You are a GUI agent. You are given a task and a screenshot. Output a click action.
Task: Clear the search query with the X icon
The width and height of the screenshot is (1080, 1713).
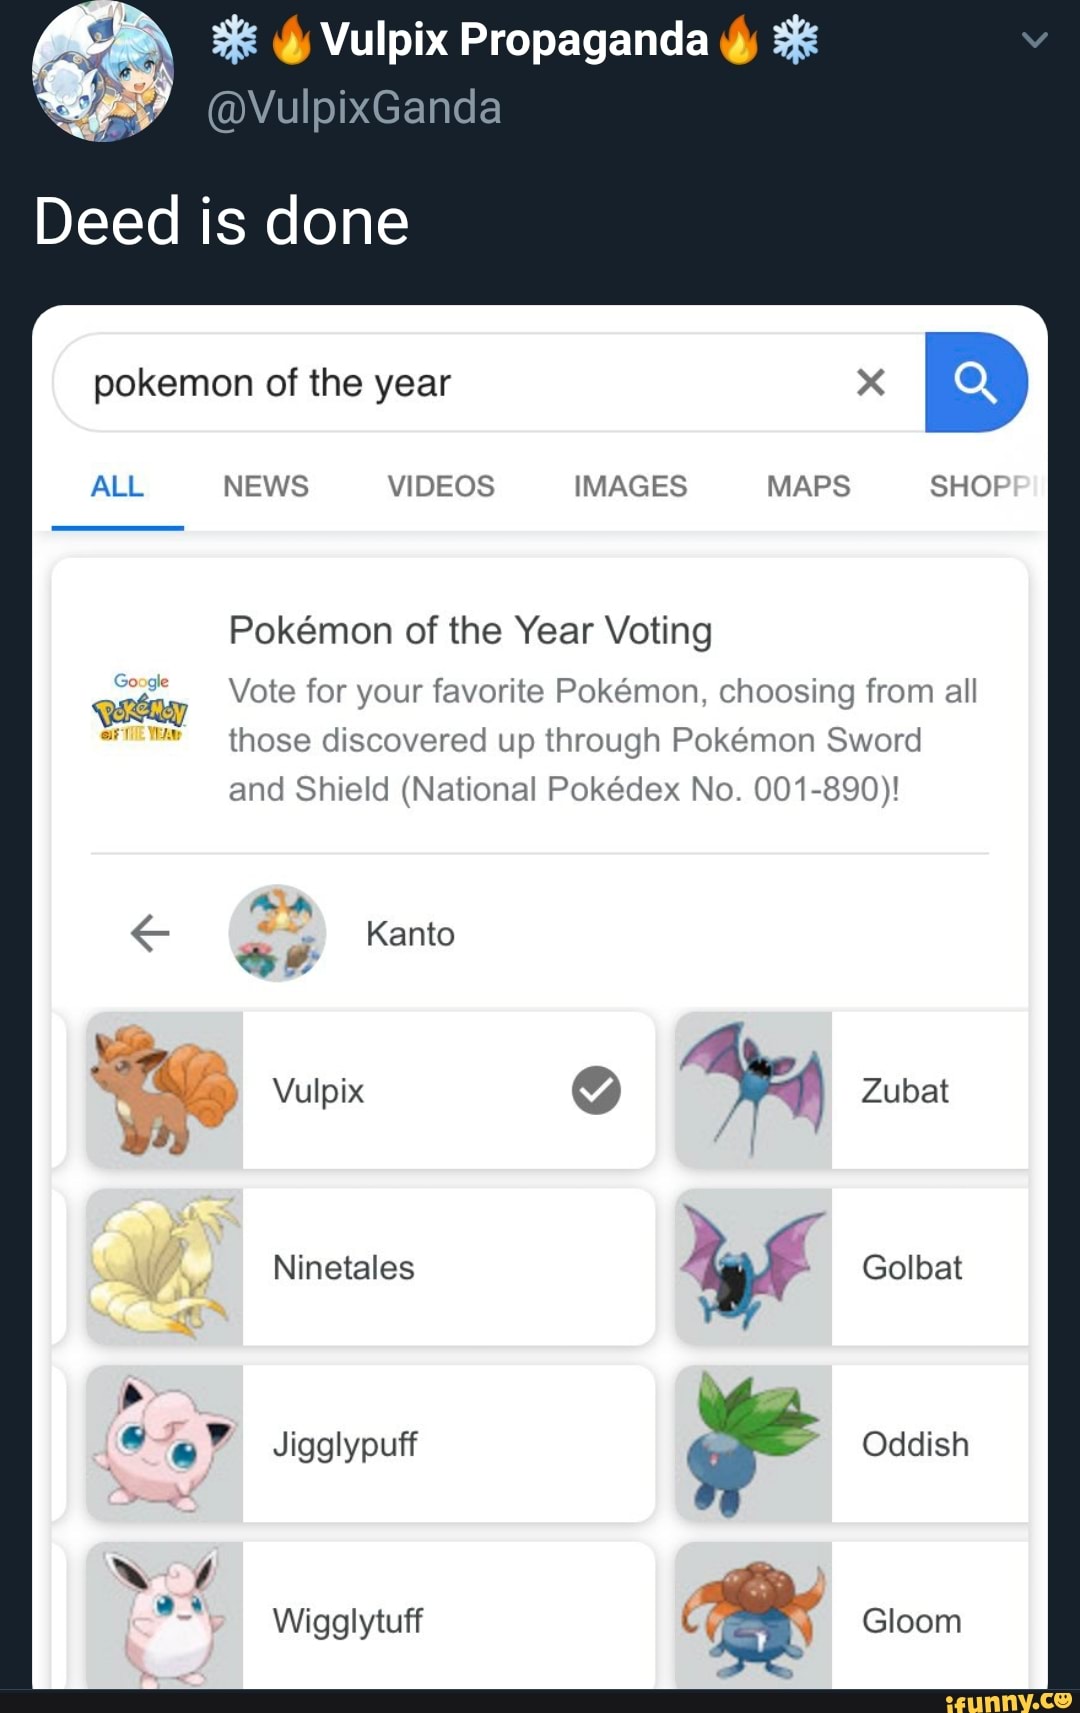pyautogui.click(x=869, y=383)
